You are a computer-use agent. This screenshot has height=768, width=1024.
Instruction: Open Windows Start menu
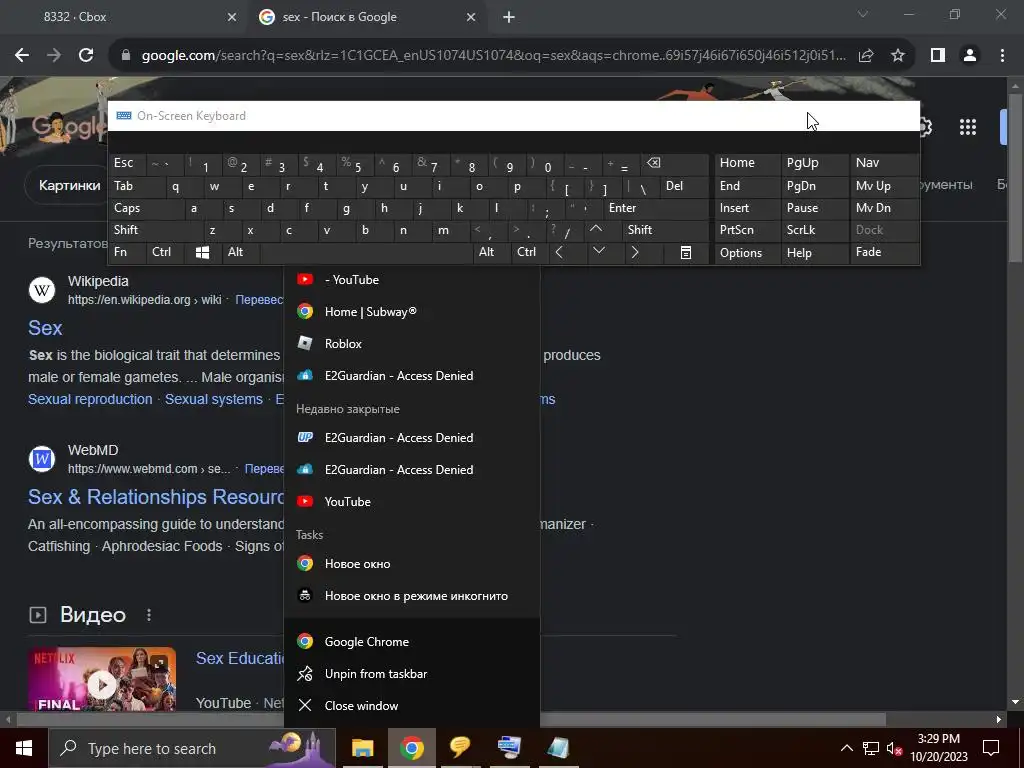24,748
